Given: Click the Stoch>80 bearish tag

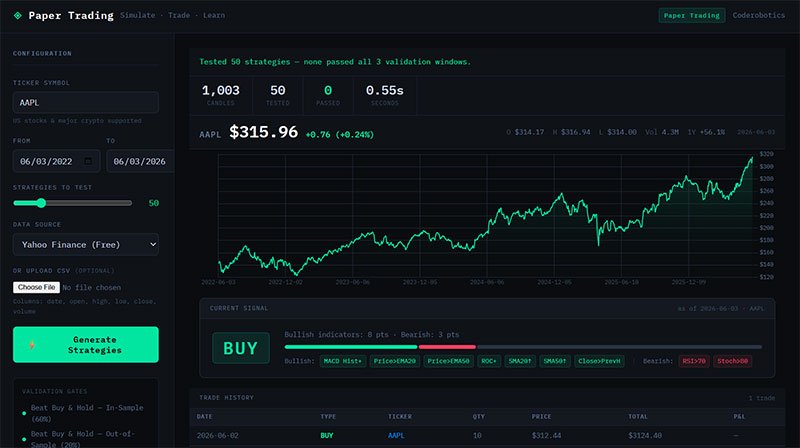Looking at the screenshot, I should tap(733, 361).
